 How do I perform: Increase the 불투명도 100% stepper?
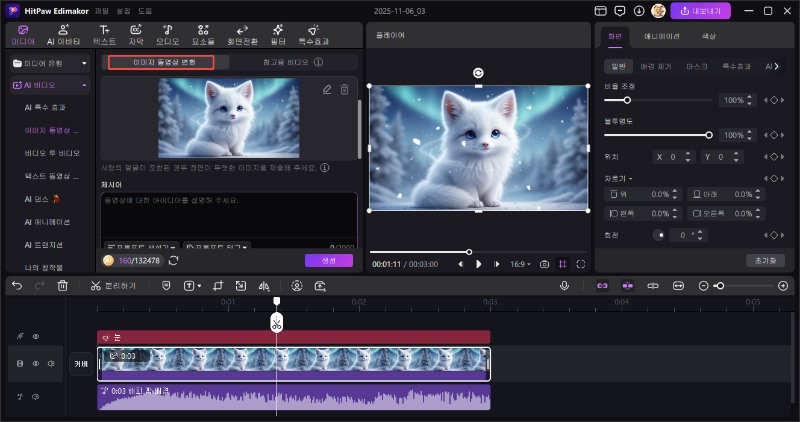coord(749,132)
